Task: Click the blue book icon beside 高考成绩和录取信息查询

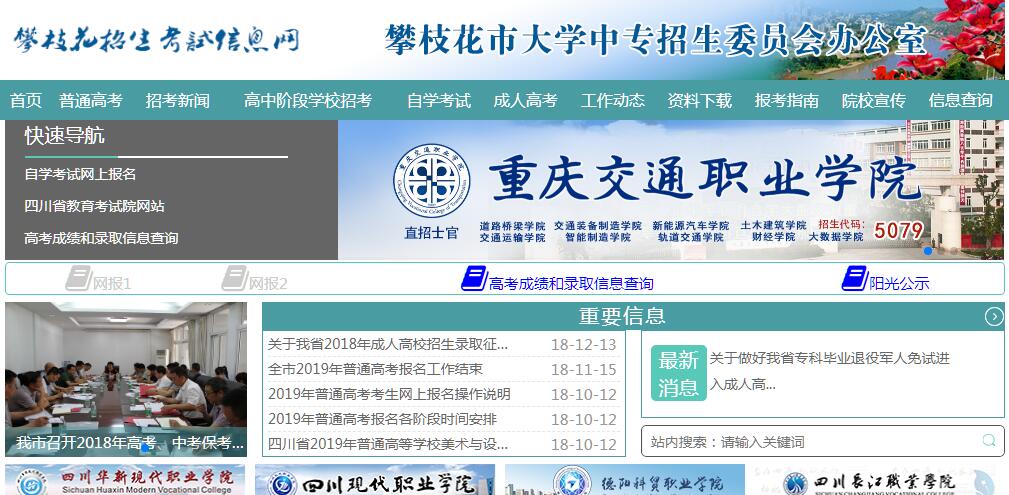Action: tap(473, 279)
